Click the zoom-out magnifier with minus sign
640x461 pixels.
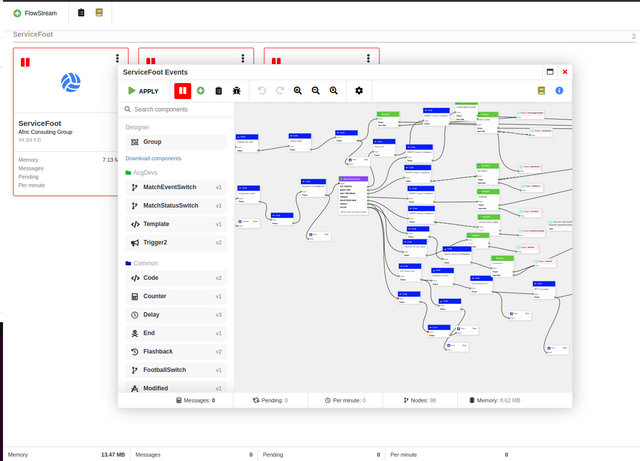(316, 91)
